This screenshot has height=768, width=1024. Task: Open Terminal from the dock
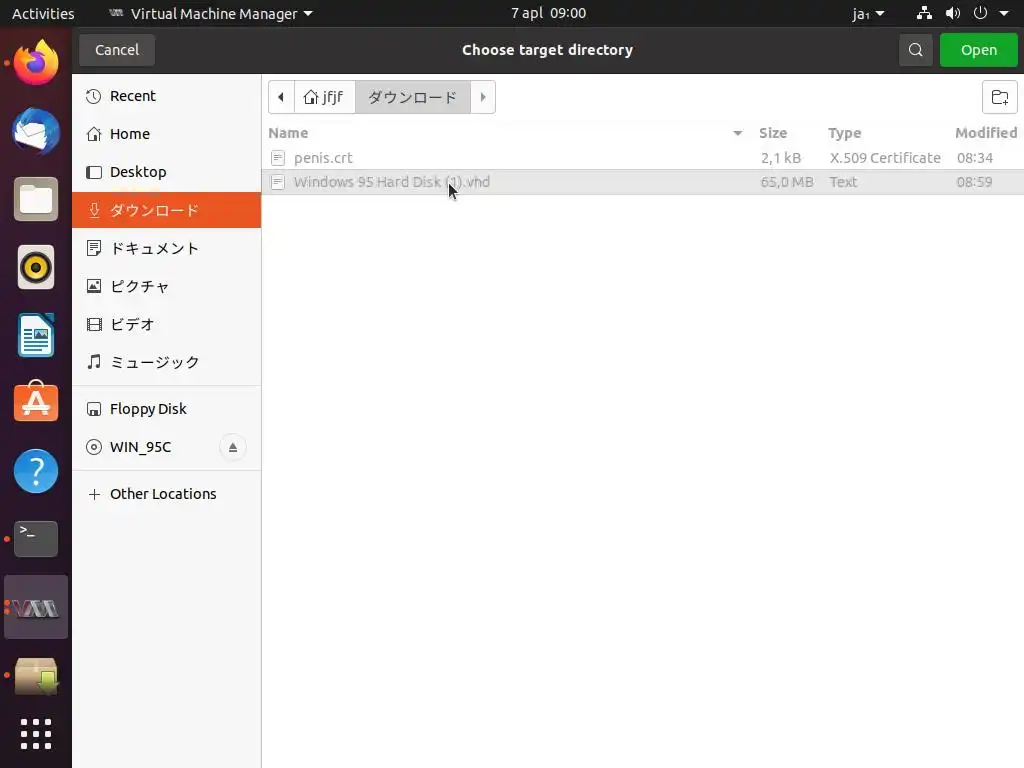pyautogui.click(x=36, y=539)
